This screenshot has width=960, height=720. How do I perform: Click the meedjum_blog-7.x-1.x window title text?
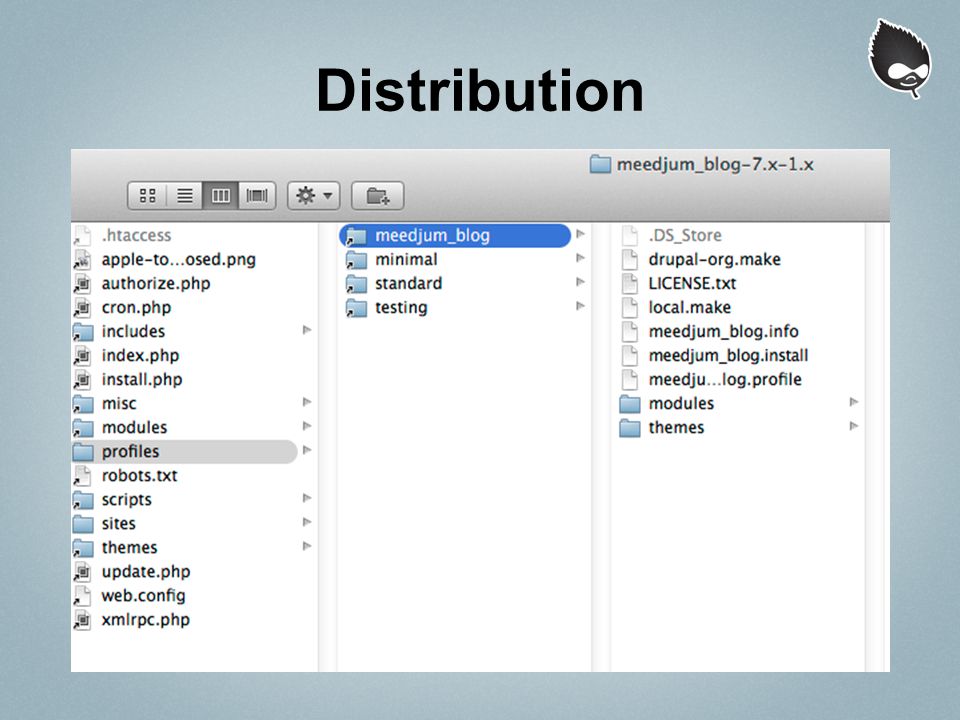point(715,165)
